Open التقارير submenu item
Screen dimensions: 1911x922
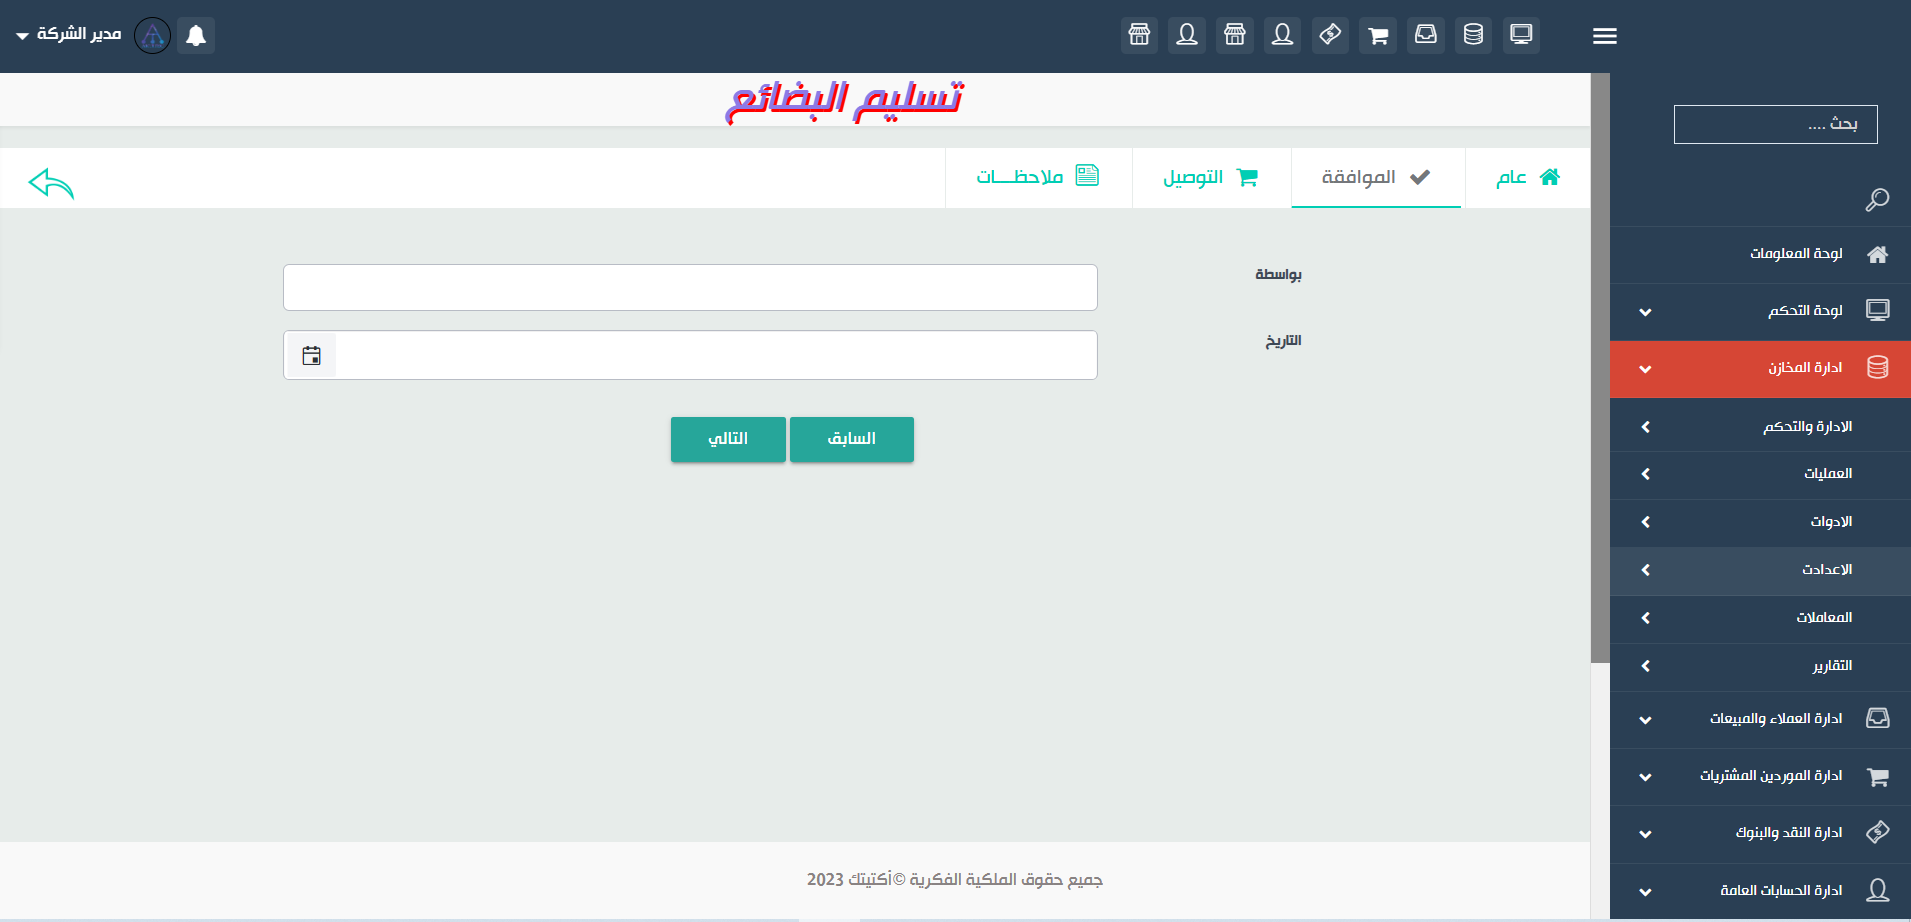[x=1760, y=666]
